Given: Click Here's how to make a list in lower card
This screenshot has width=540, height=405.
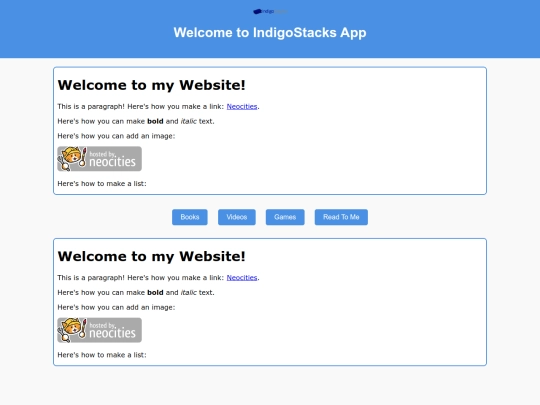Looking at the screenshot, I should (x=102, y=355).
